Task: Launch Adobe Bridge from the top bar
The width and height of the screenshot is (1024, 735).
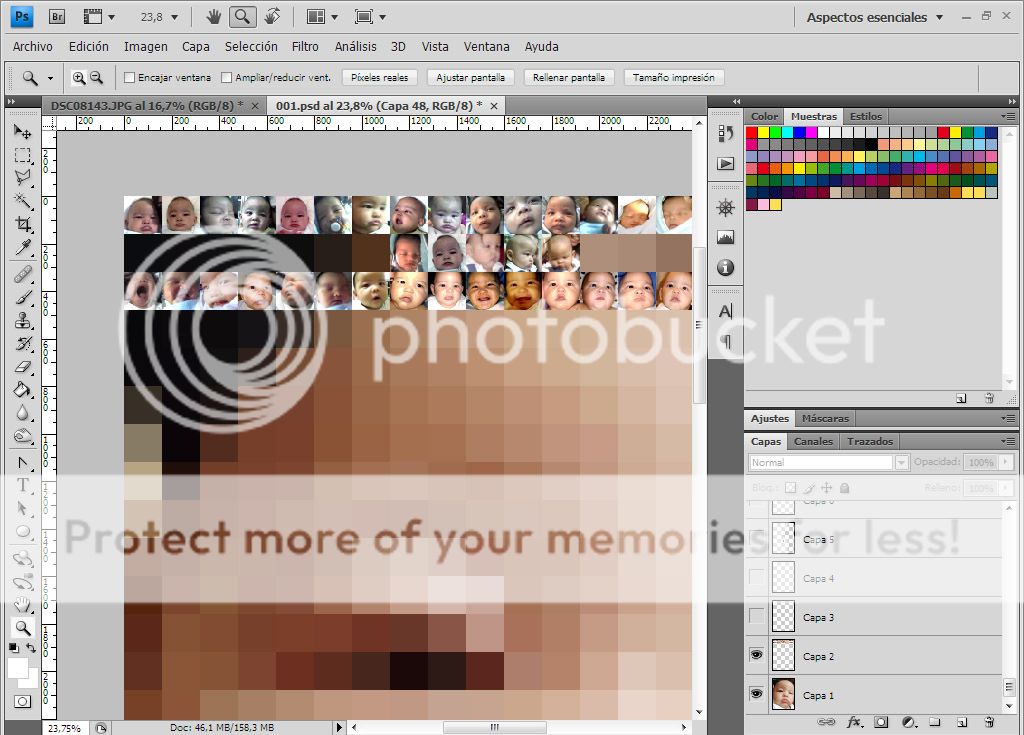Action: point(57,17)
